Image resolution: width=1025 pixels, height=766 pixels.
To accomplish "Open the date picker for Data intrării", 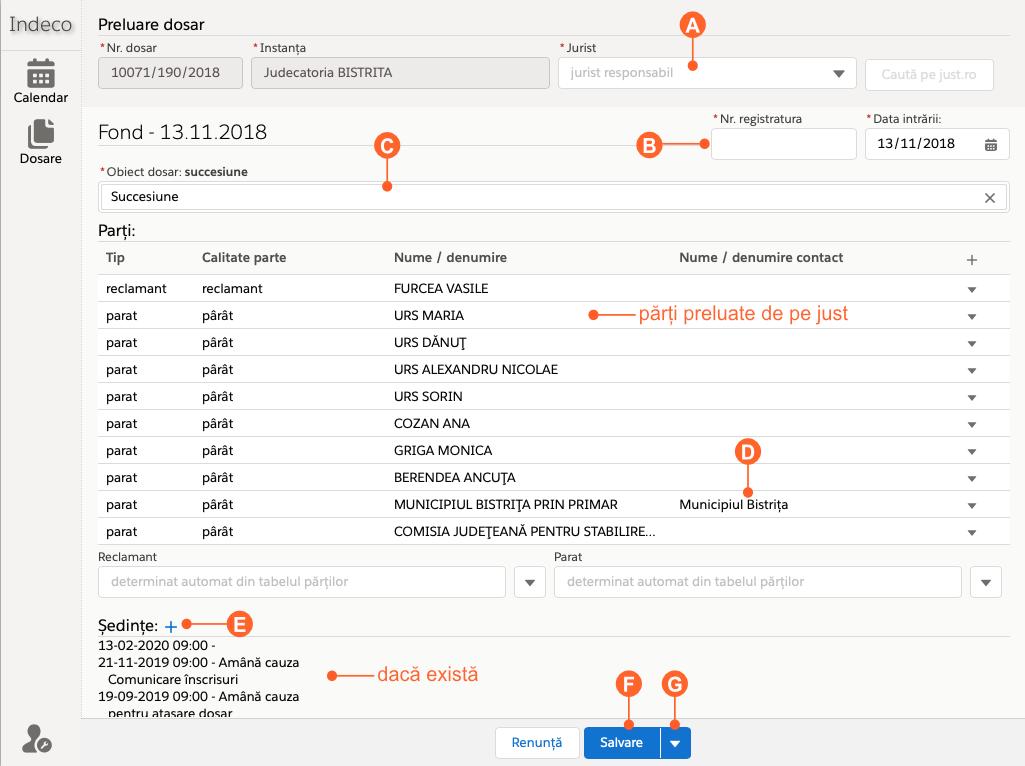I will 990,144.
